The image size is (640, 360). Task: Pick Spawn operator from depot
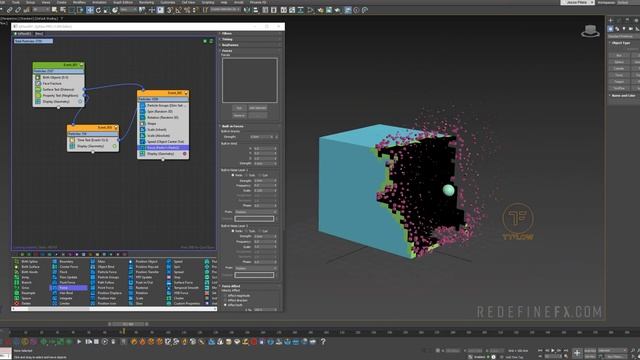[23, 298]
